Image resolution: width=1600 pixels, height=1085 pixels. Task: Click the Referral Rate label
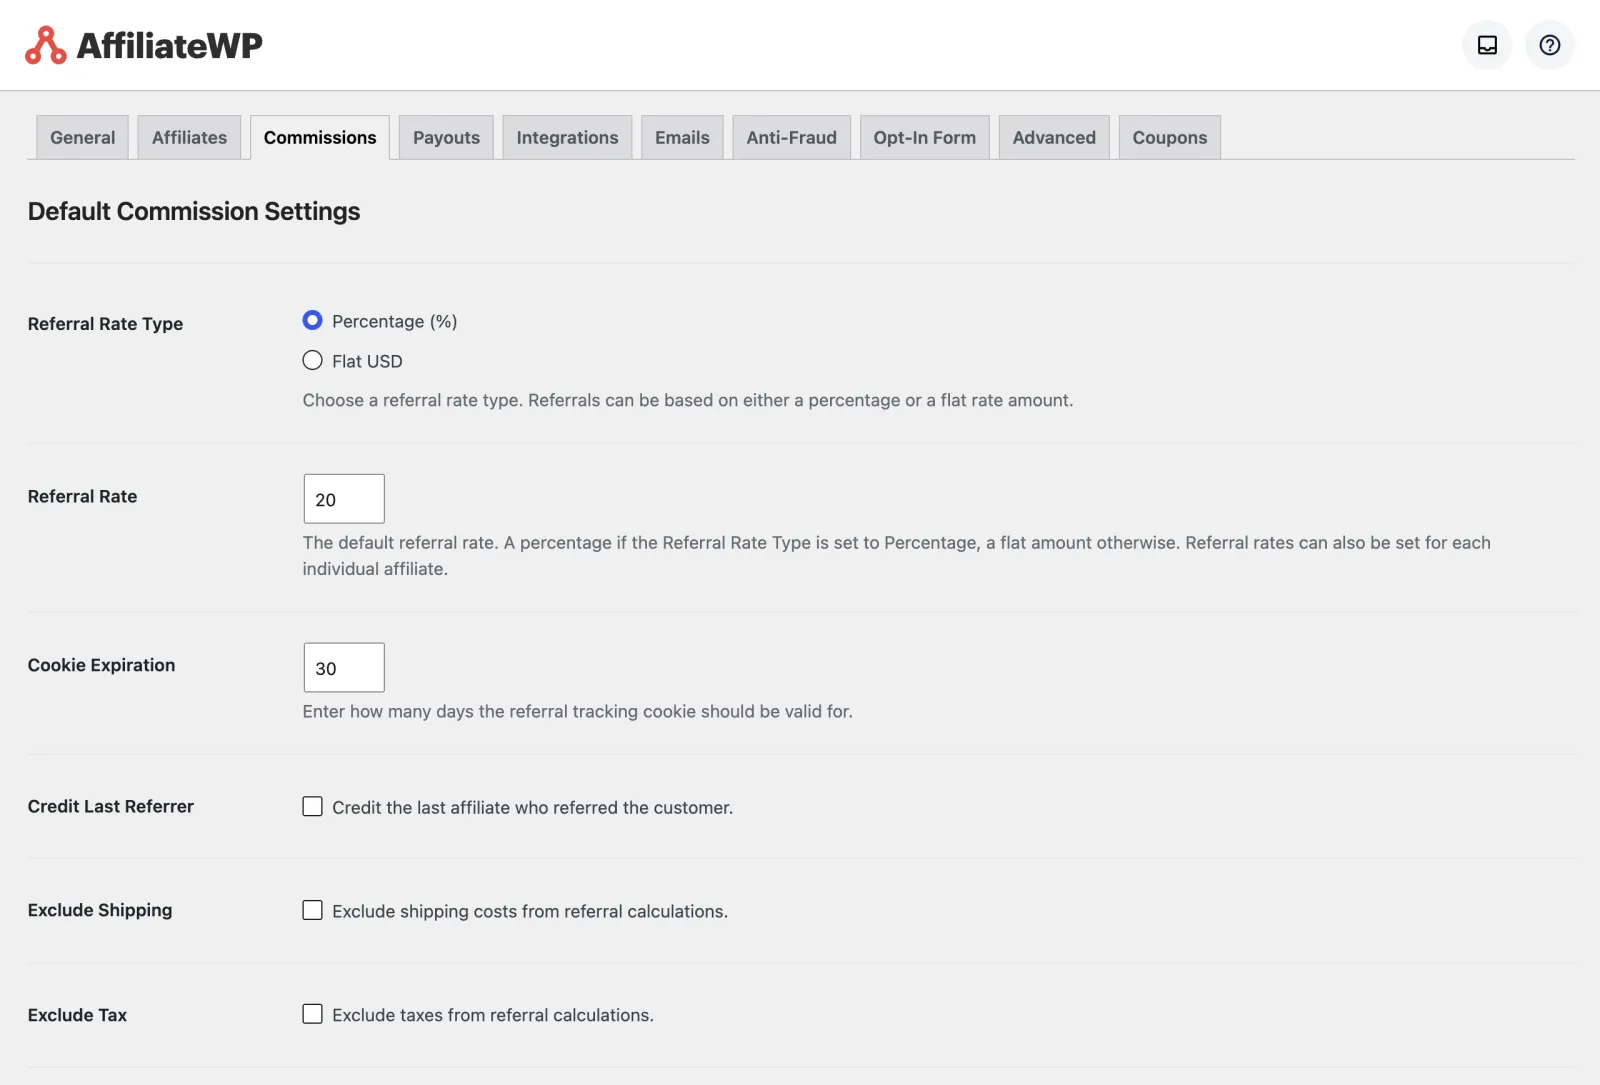(x=82, y=496)
